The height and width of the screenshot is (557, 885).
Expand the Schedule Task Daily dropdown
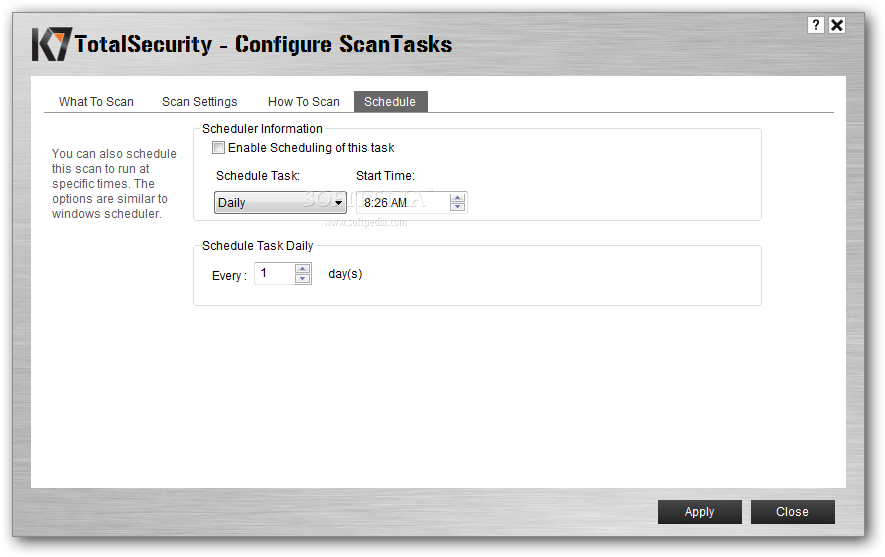pos(280,203)
